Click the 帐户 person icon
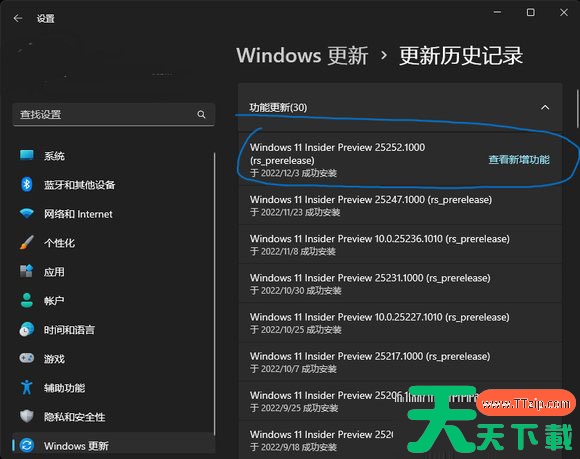Viewport: 580px width, 459px height. (27, 300)
